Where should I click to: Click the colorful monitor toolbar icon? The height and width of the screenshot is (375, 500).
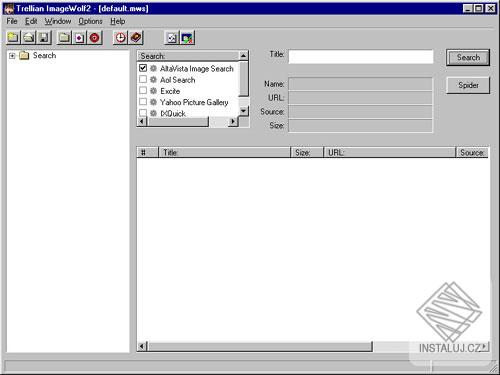click(187, 38)
